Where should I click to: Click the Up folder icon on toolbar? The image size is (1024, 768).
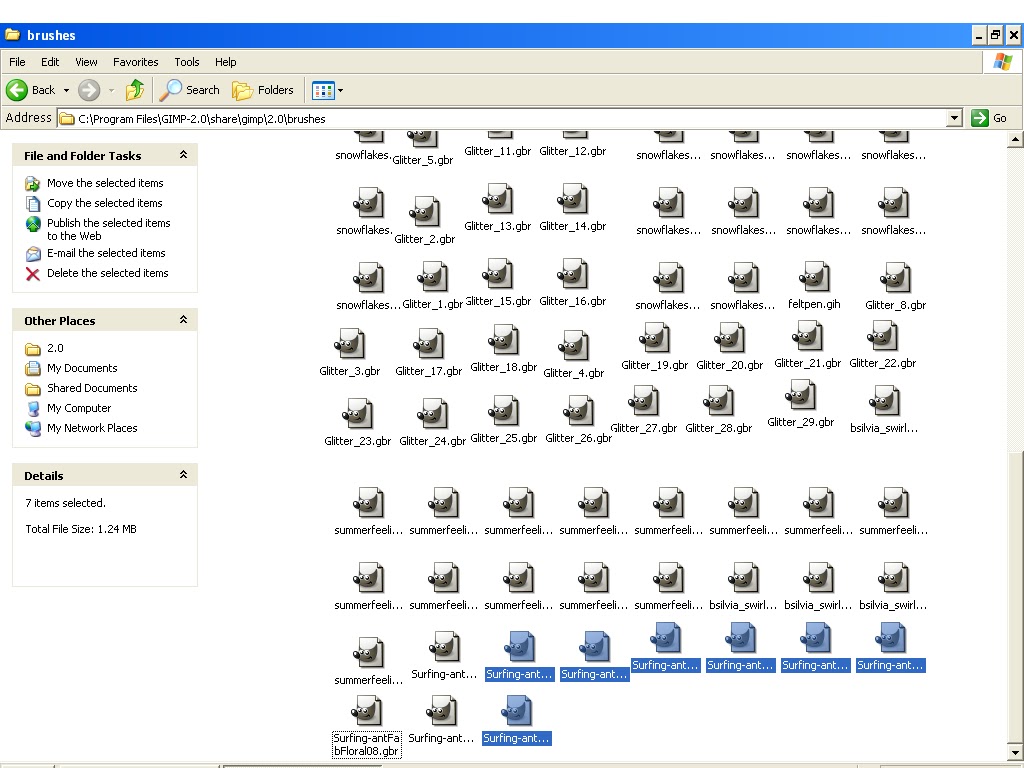point(135,90)
